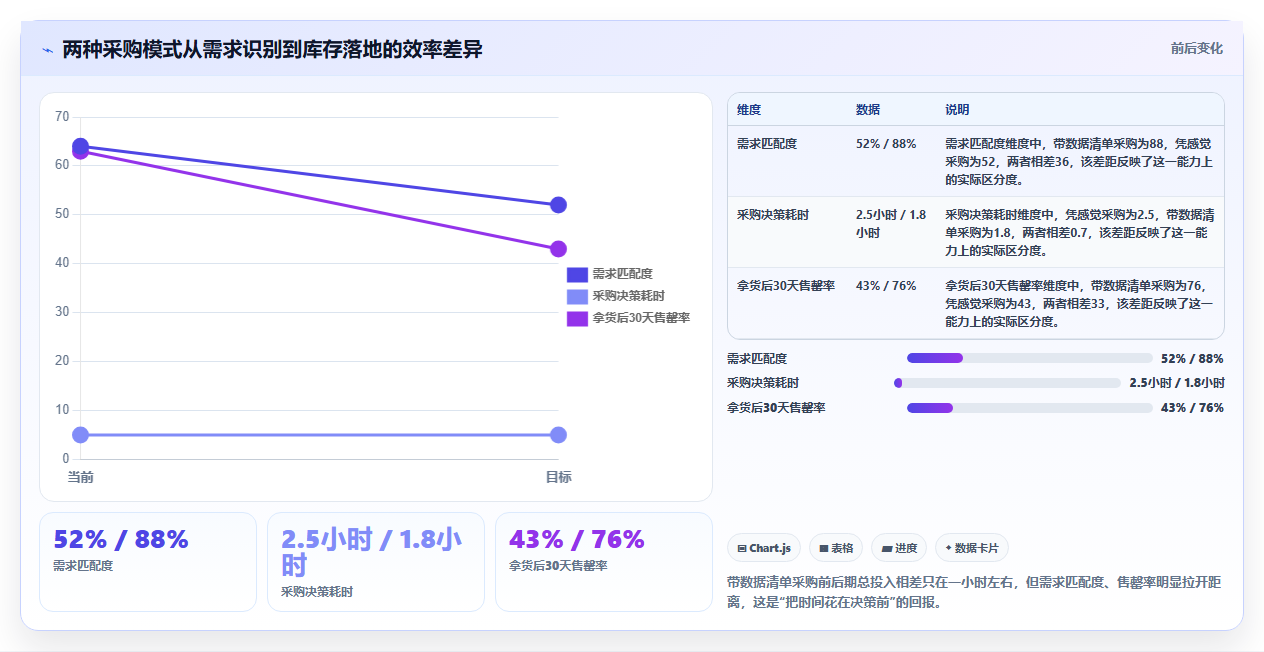1264x652 pixels.
Task: Select the Chart.js chip
Action: [764, 548]
